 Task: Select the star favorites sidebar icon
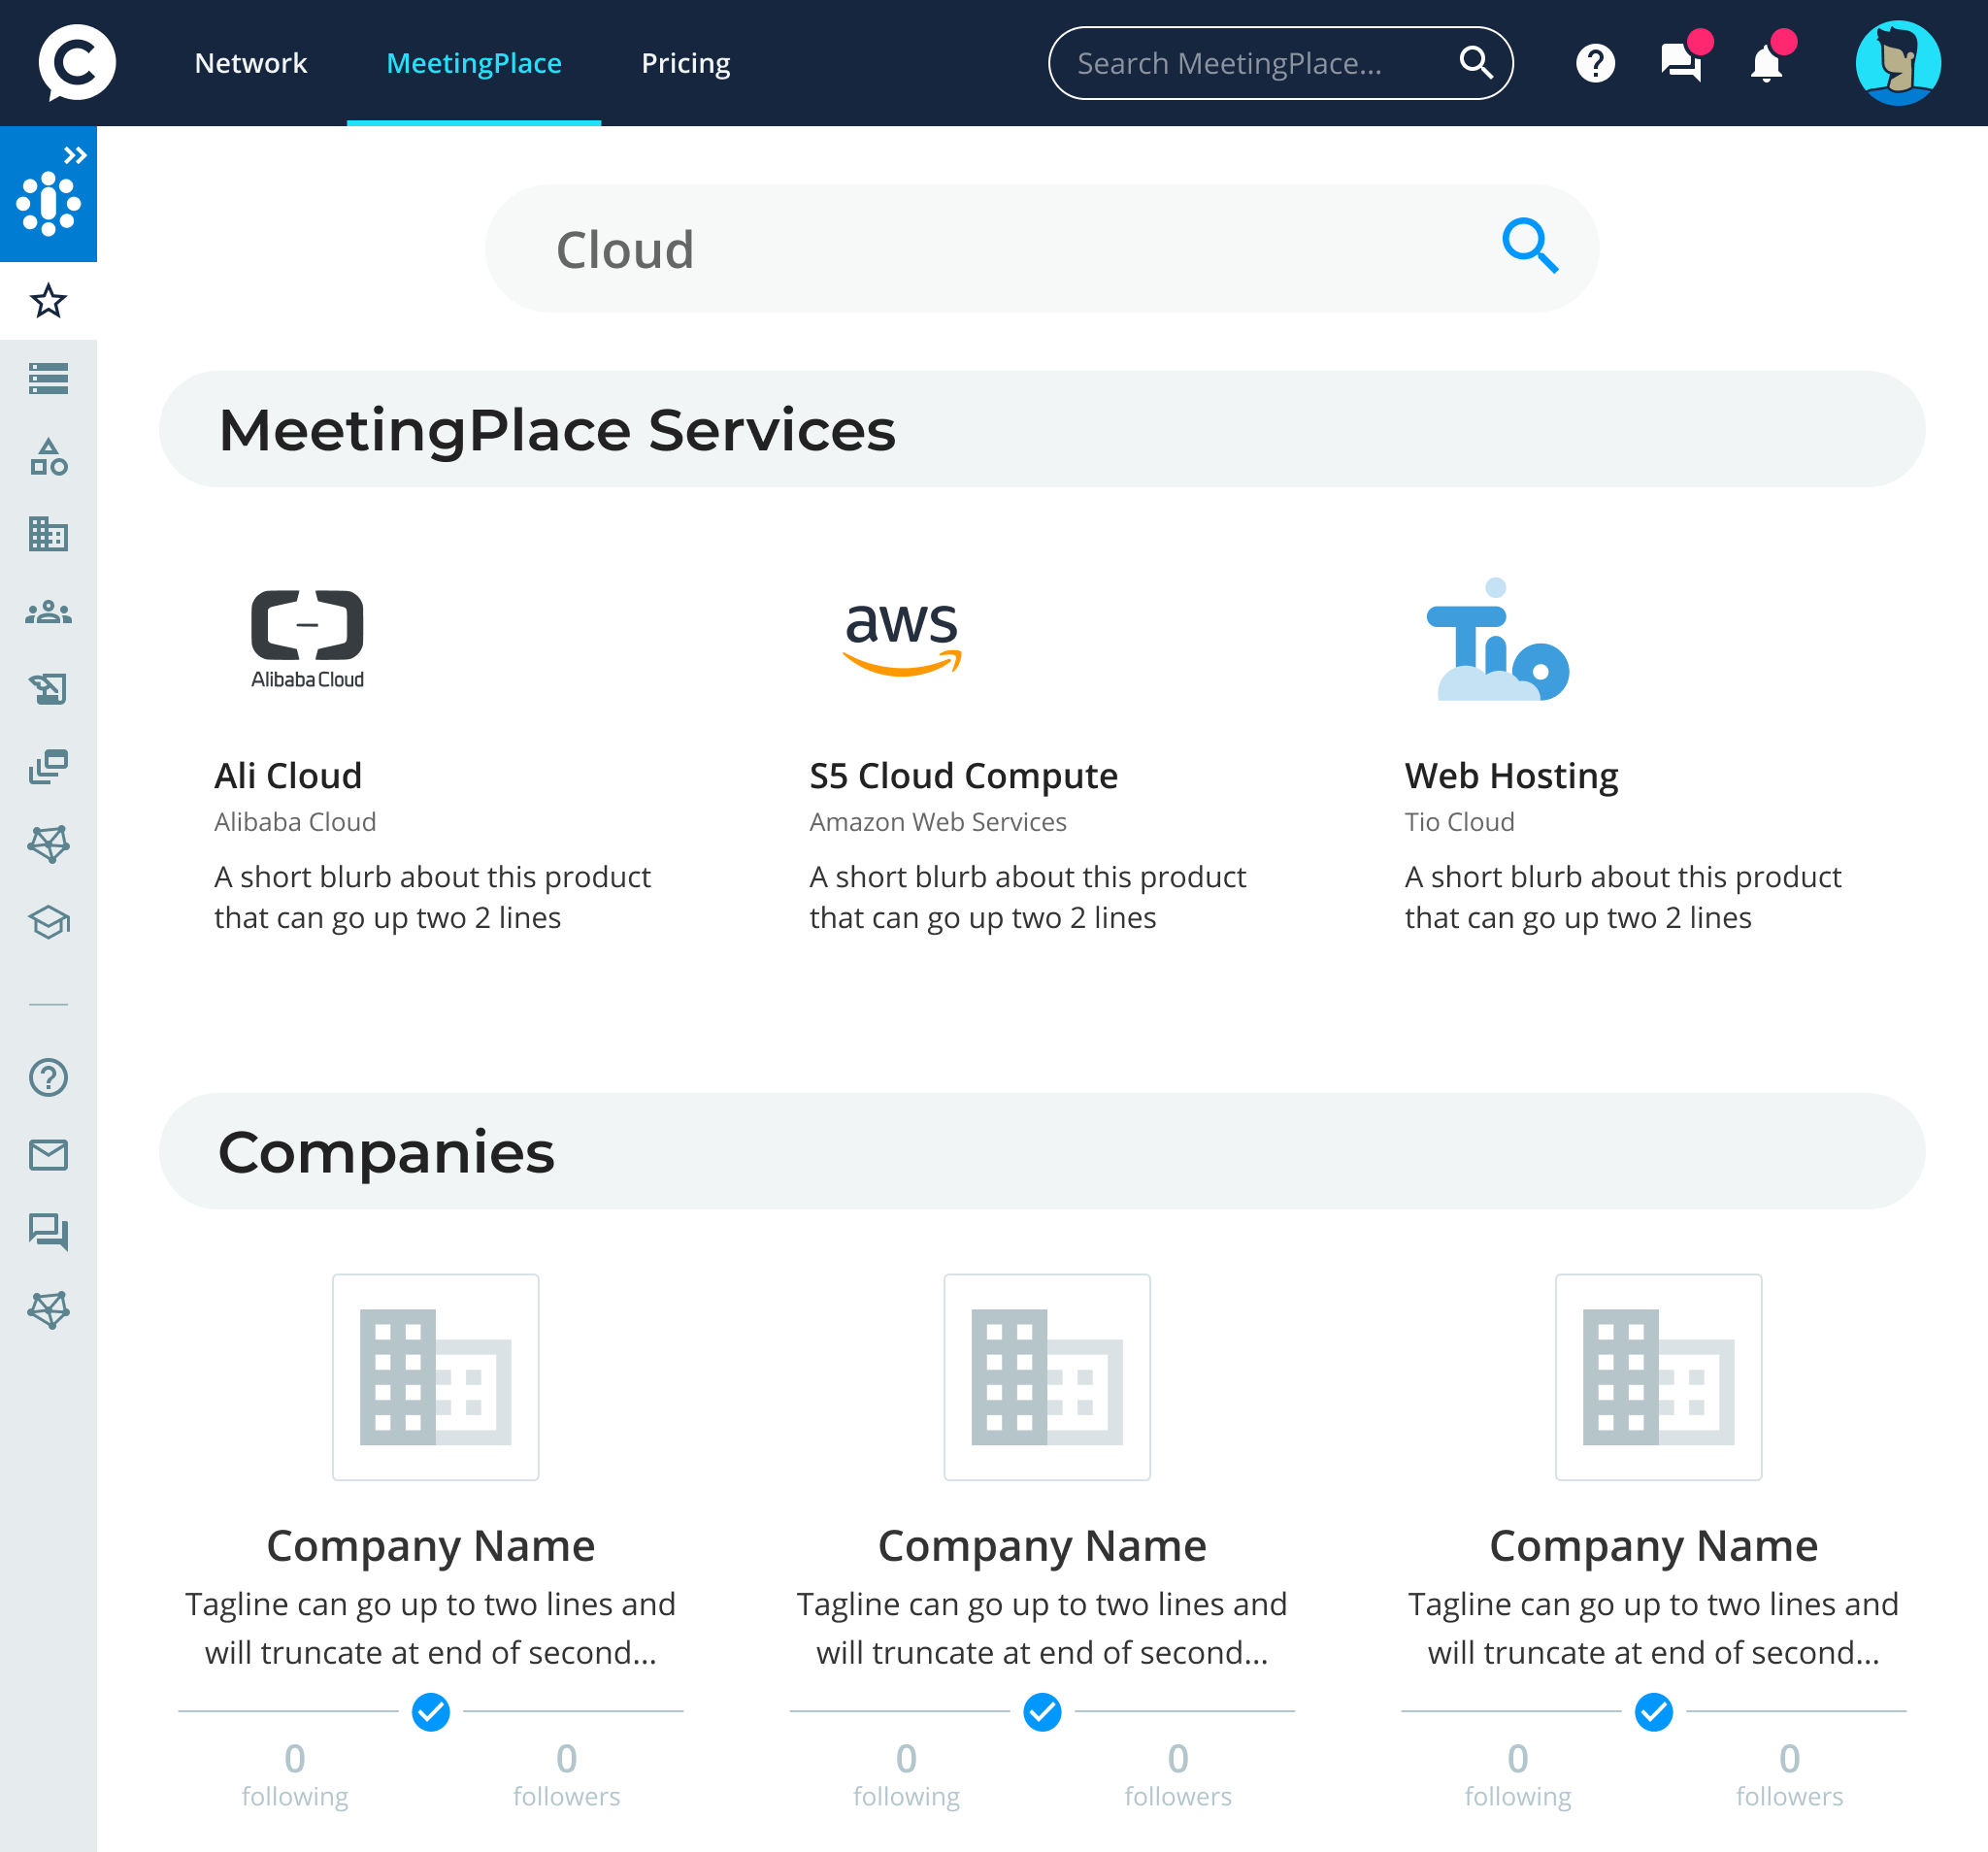[48, 301]
